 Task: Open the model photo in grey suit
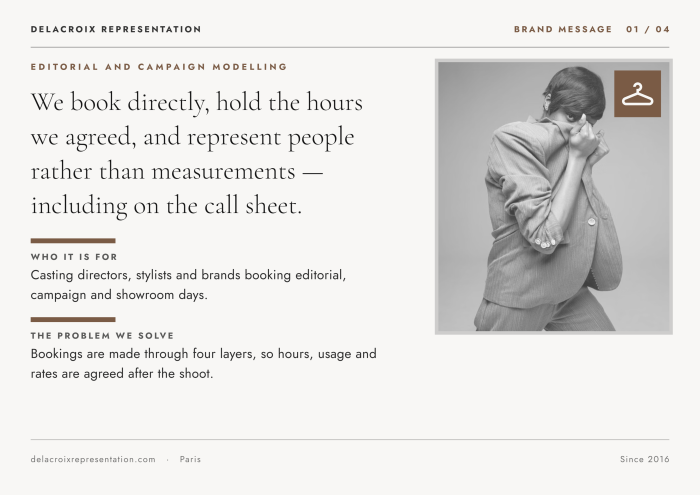[x=554, y=196]
